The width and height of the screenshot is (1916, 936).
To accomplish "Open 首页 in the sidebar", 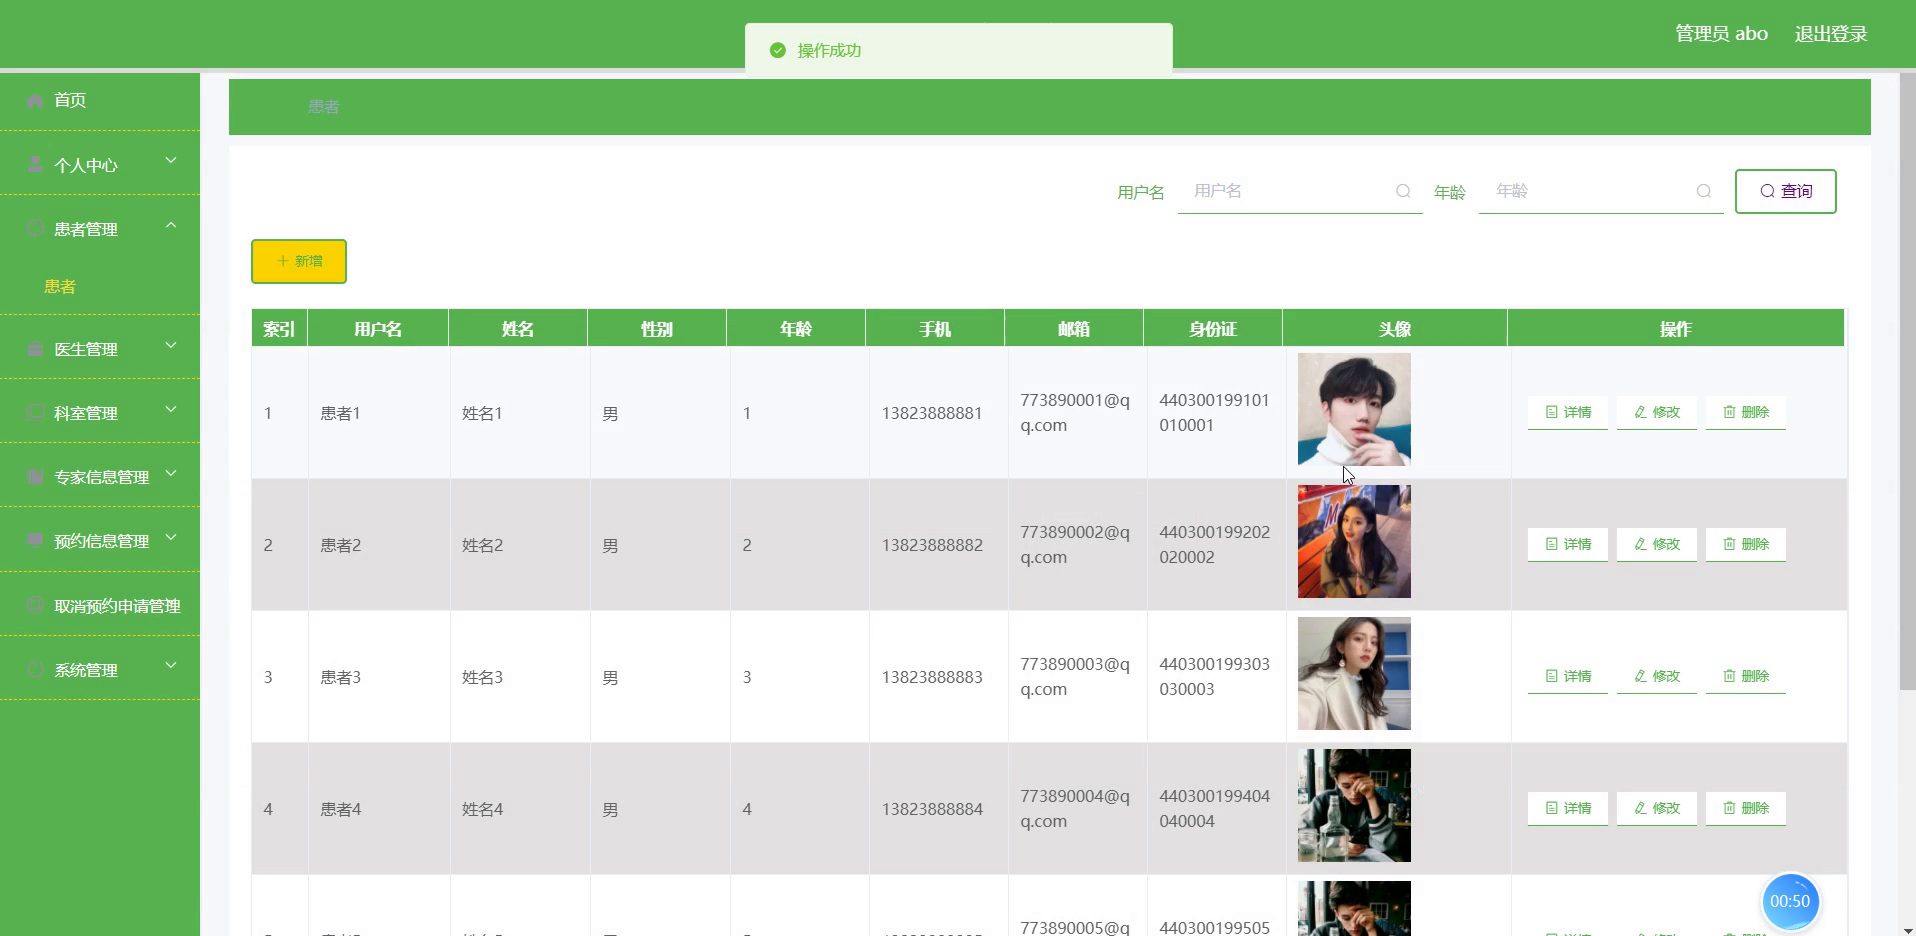I will click(100, 100).
